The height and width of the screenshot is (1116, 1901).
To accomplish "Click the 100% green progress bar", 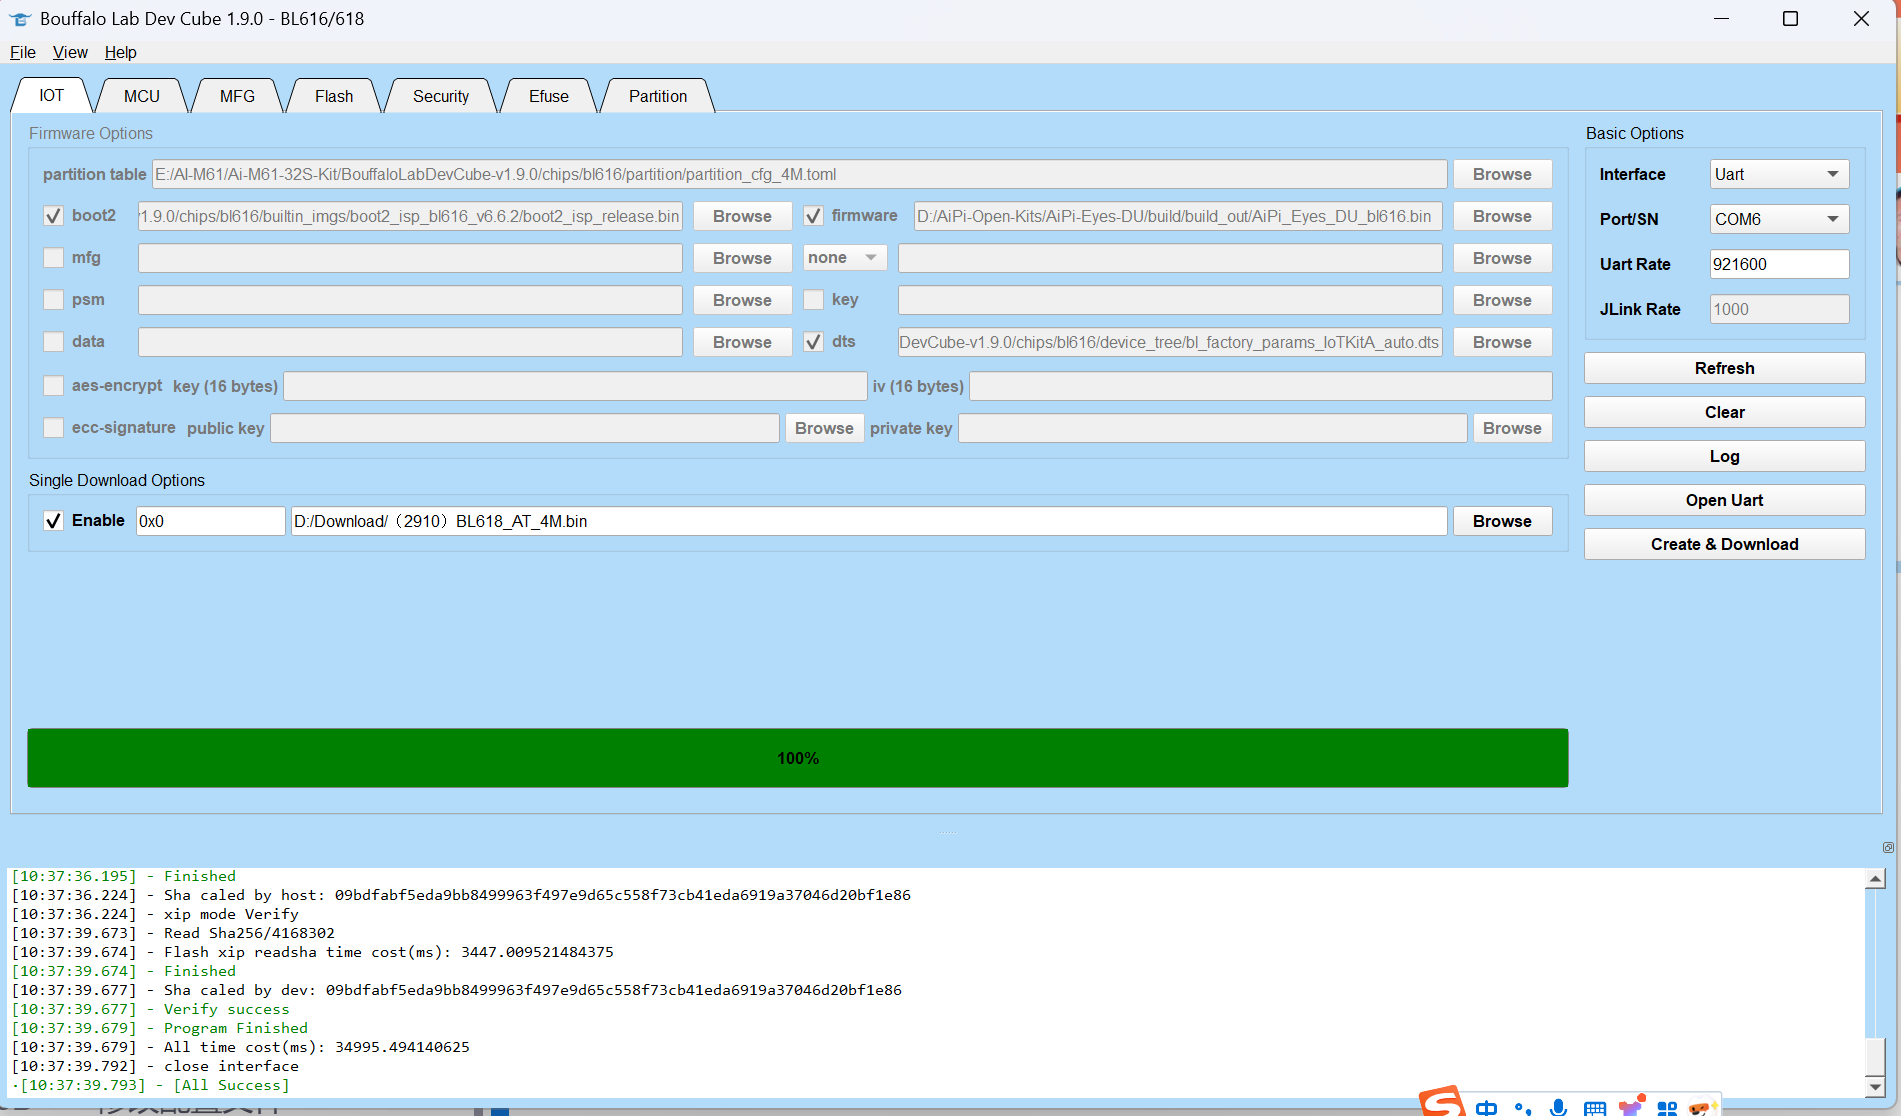I will 797,758.
